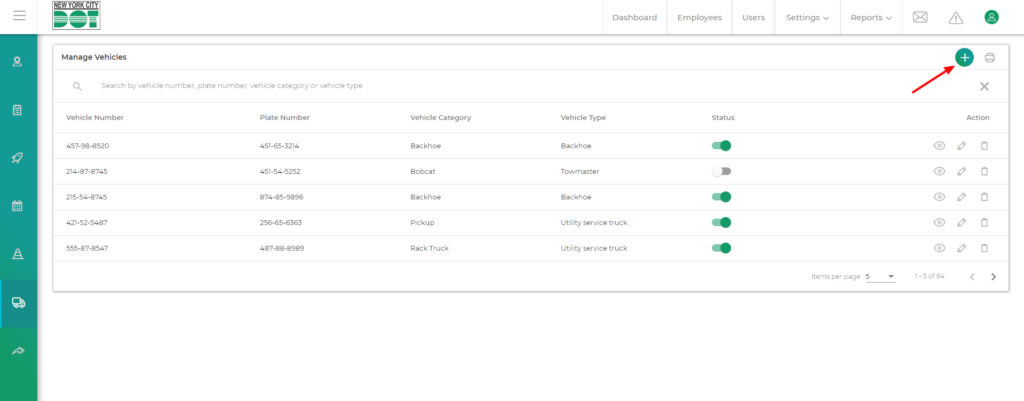Screen dimensions: 1024x401
Task: Disable status toggle for vehicle 457-98-8520
Action: [721, 146]
